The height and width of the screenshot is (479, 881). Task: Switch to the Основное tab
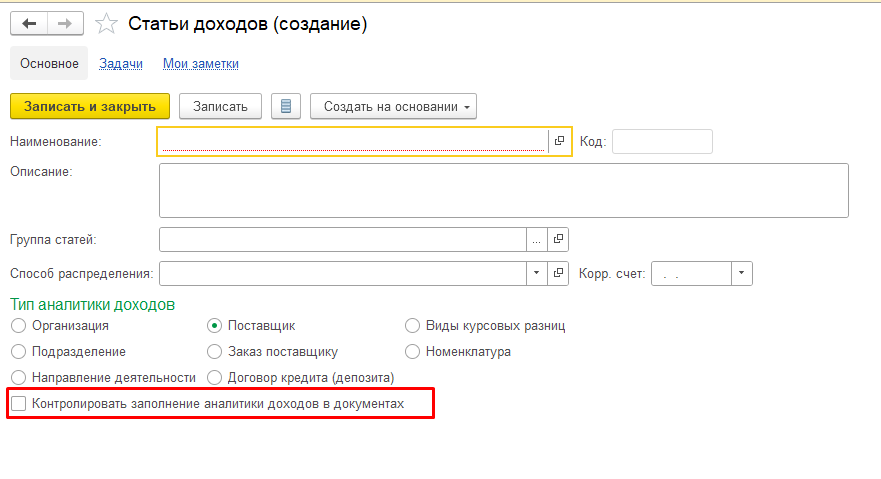point(49,63)
